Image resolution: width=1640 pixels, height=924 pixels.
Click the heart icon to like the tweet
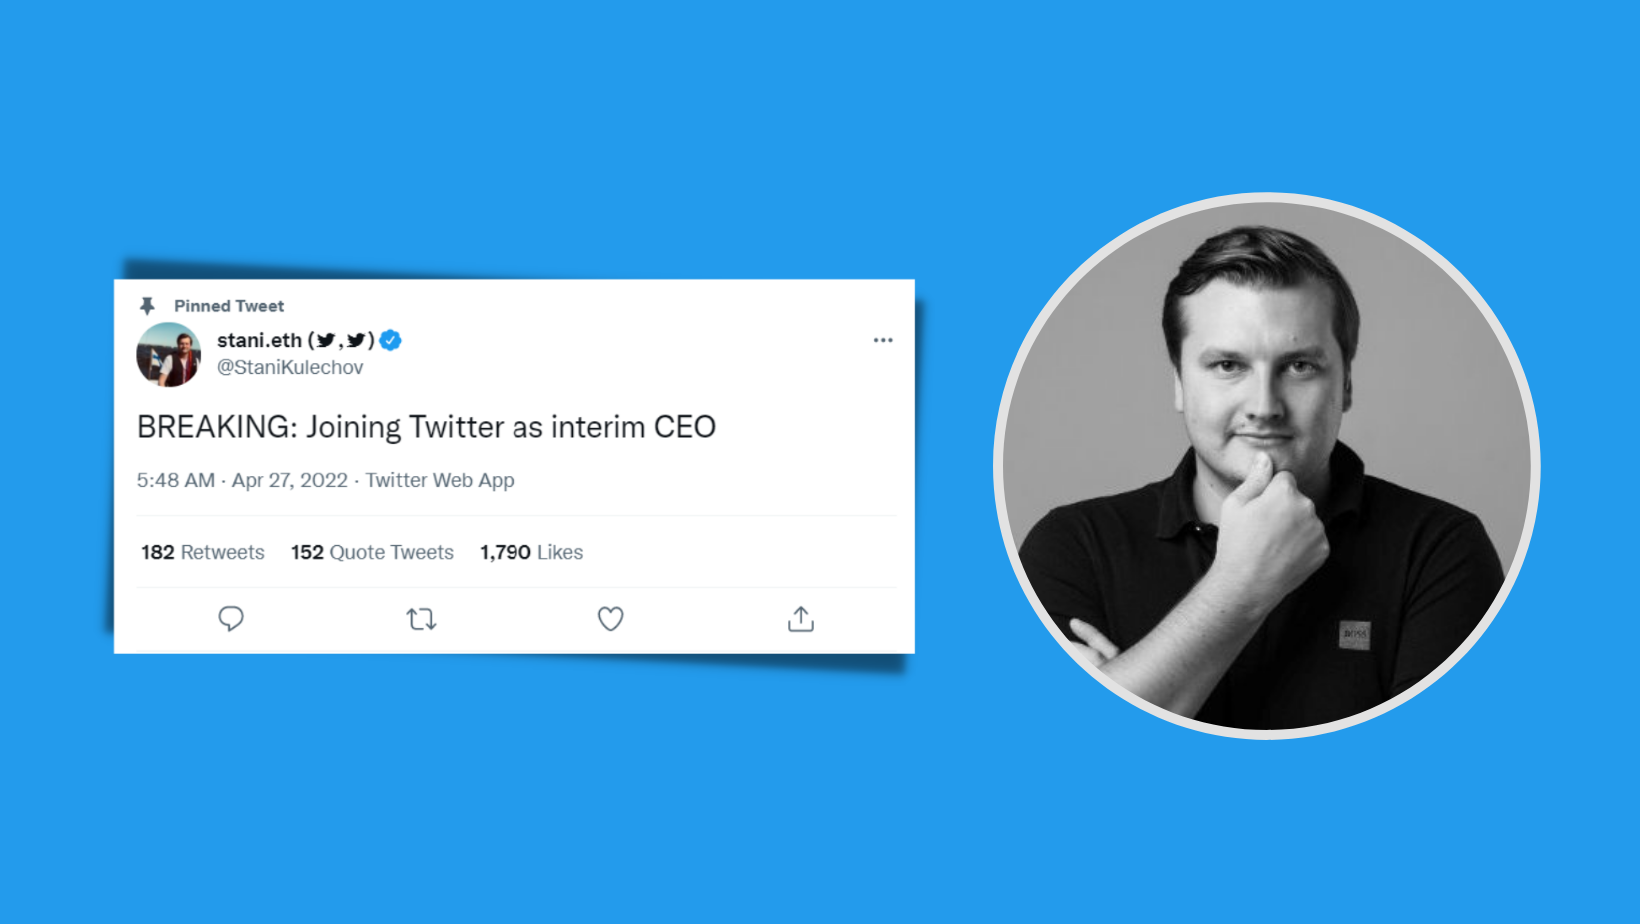[610, 619]
